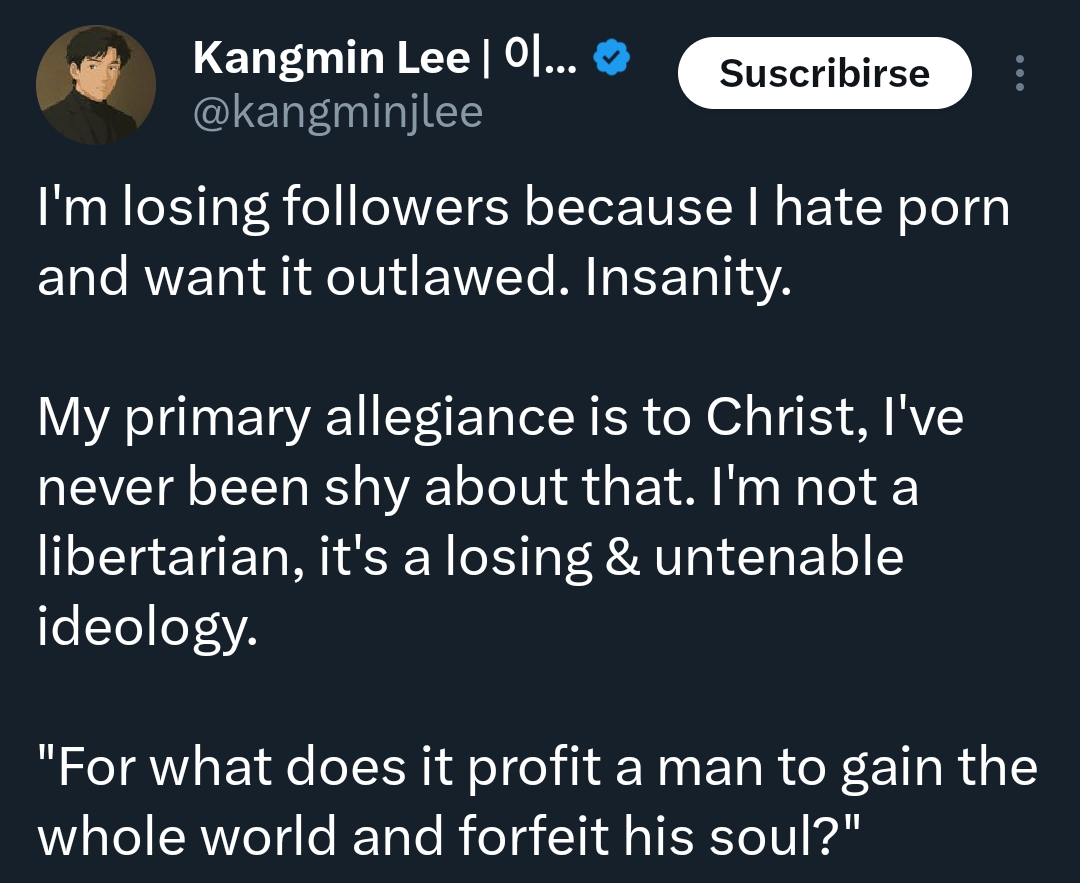Click the Kangmin Lee display name
Screen dimensions: 1080x883
331,59
